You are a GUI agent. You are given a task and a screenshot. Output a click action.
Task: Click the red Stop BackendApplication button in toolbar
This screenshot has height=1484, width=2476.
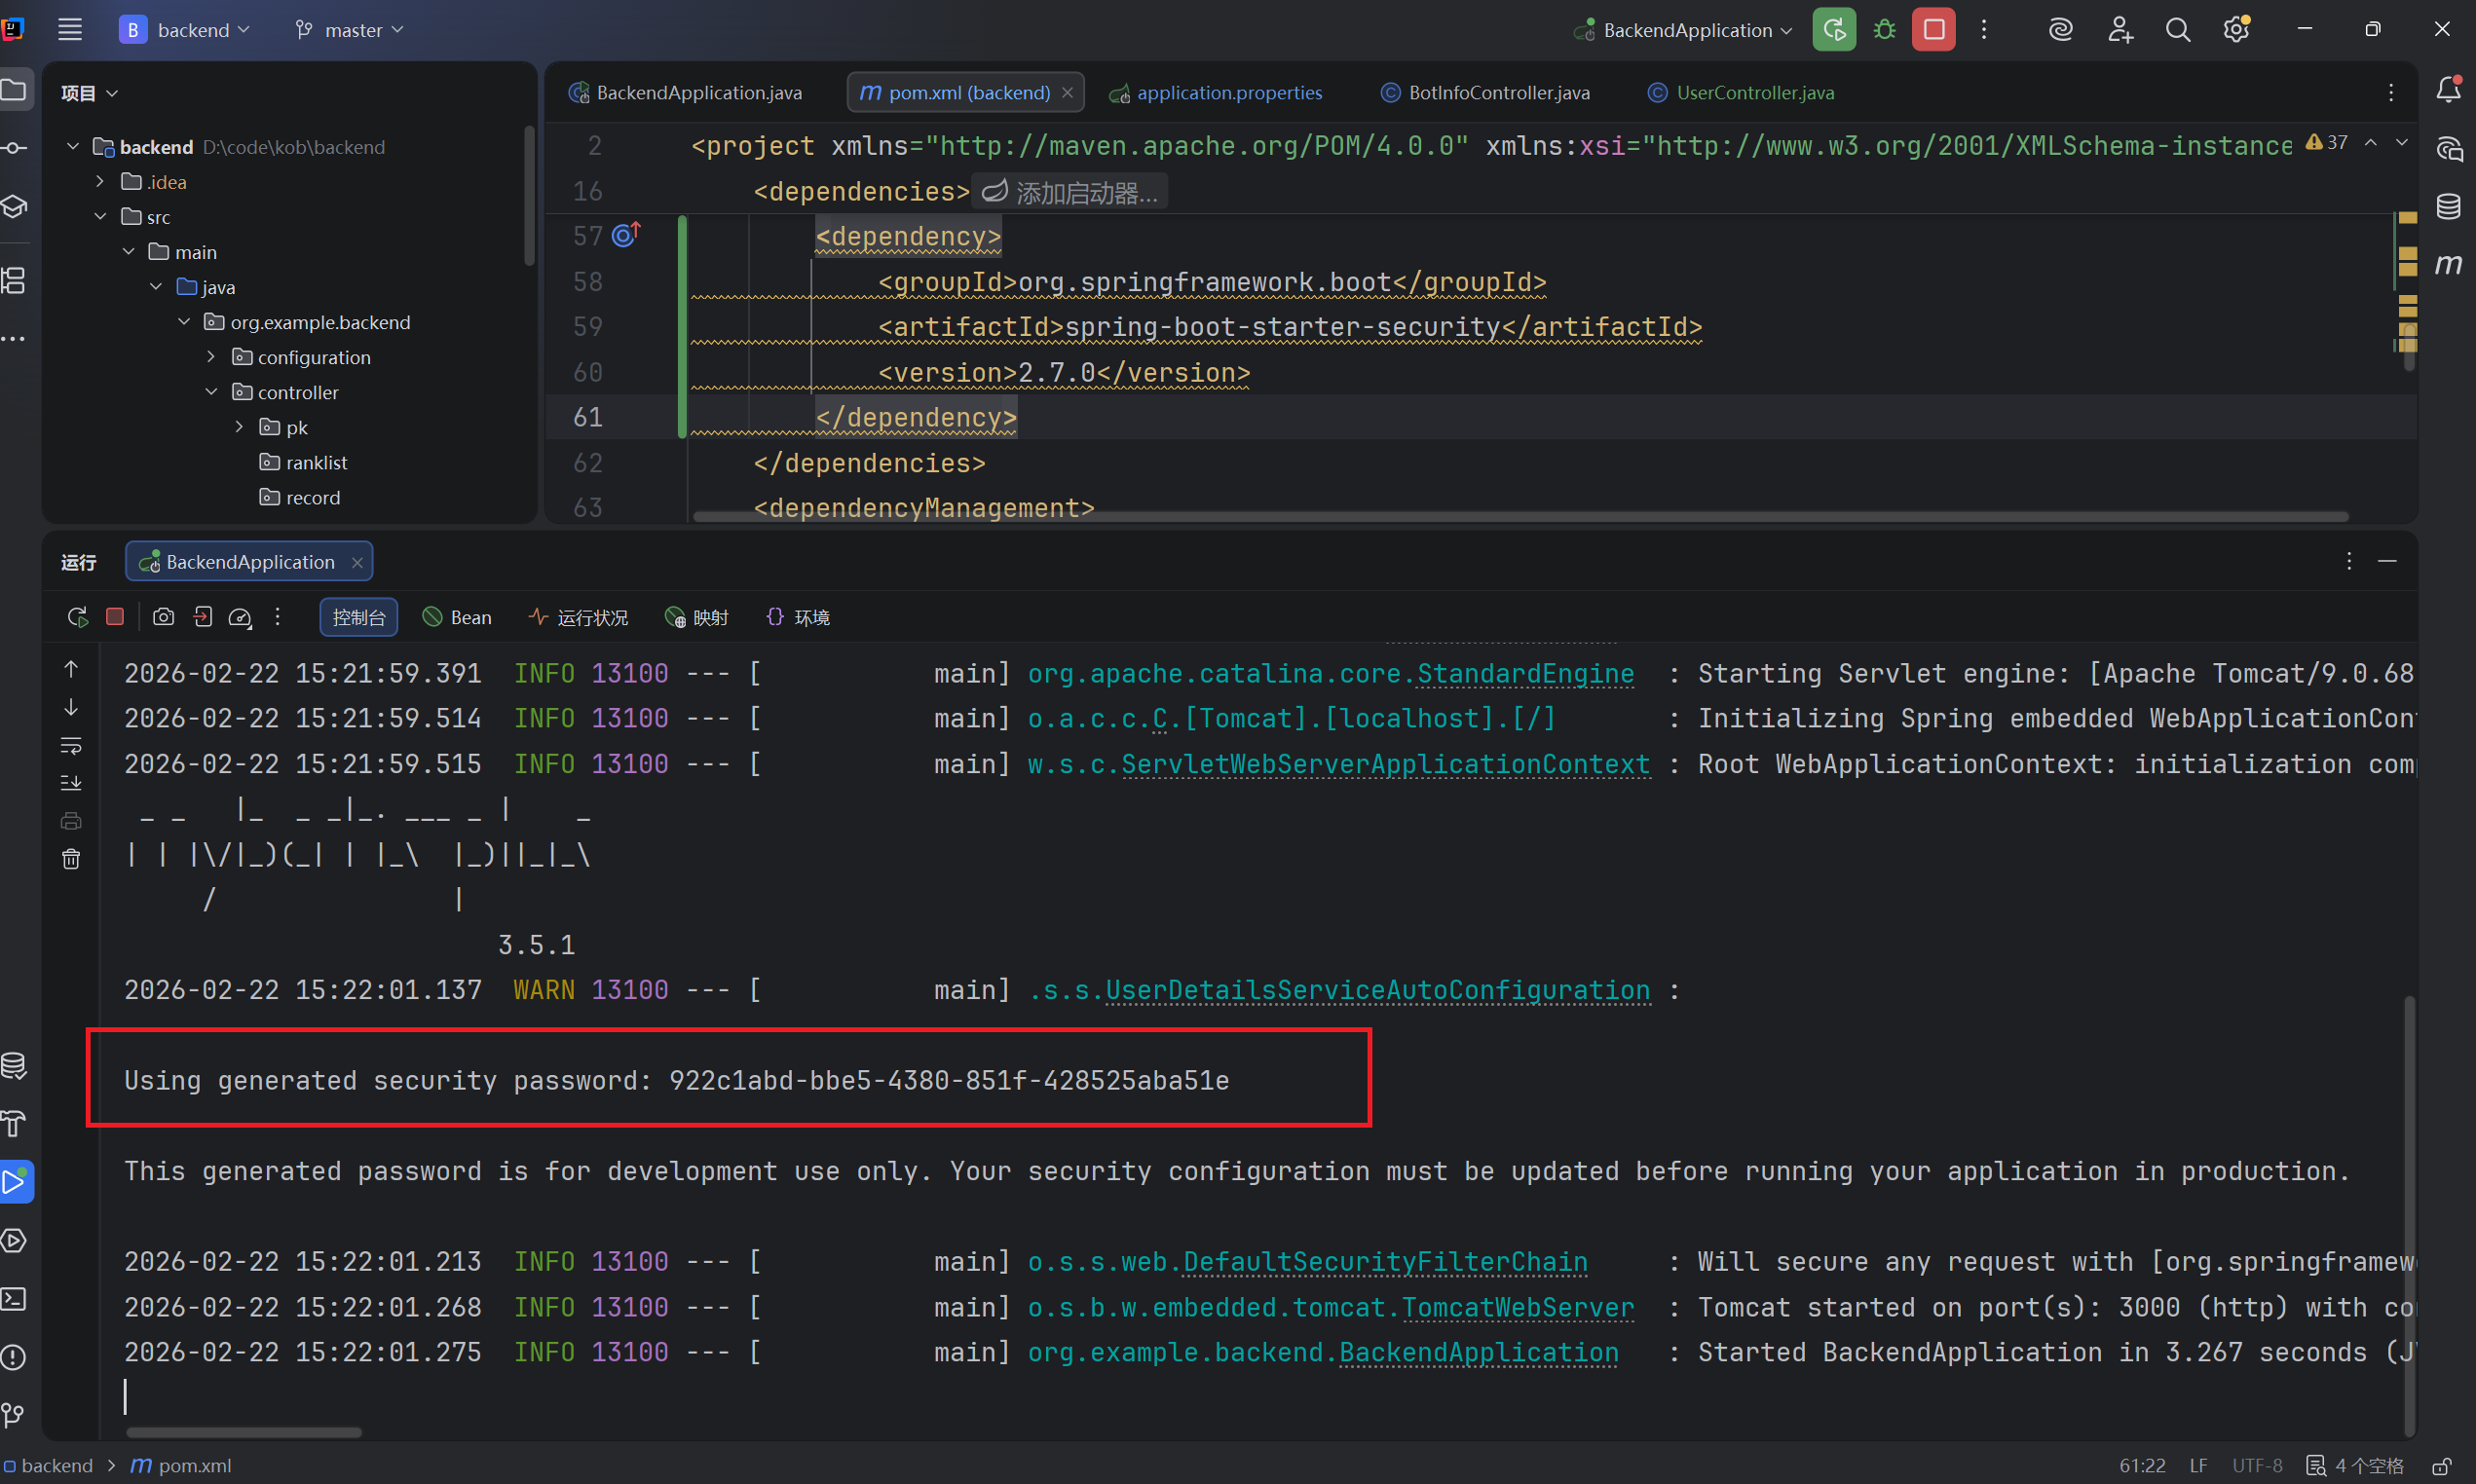(x=1933, y=30)
